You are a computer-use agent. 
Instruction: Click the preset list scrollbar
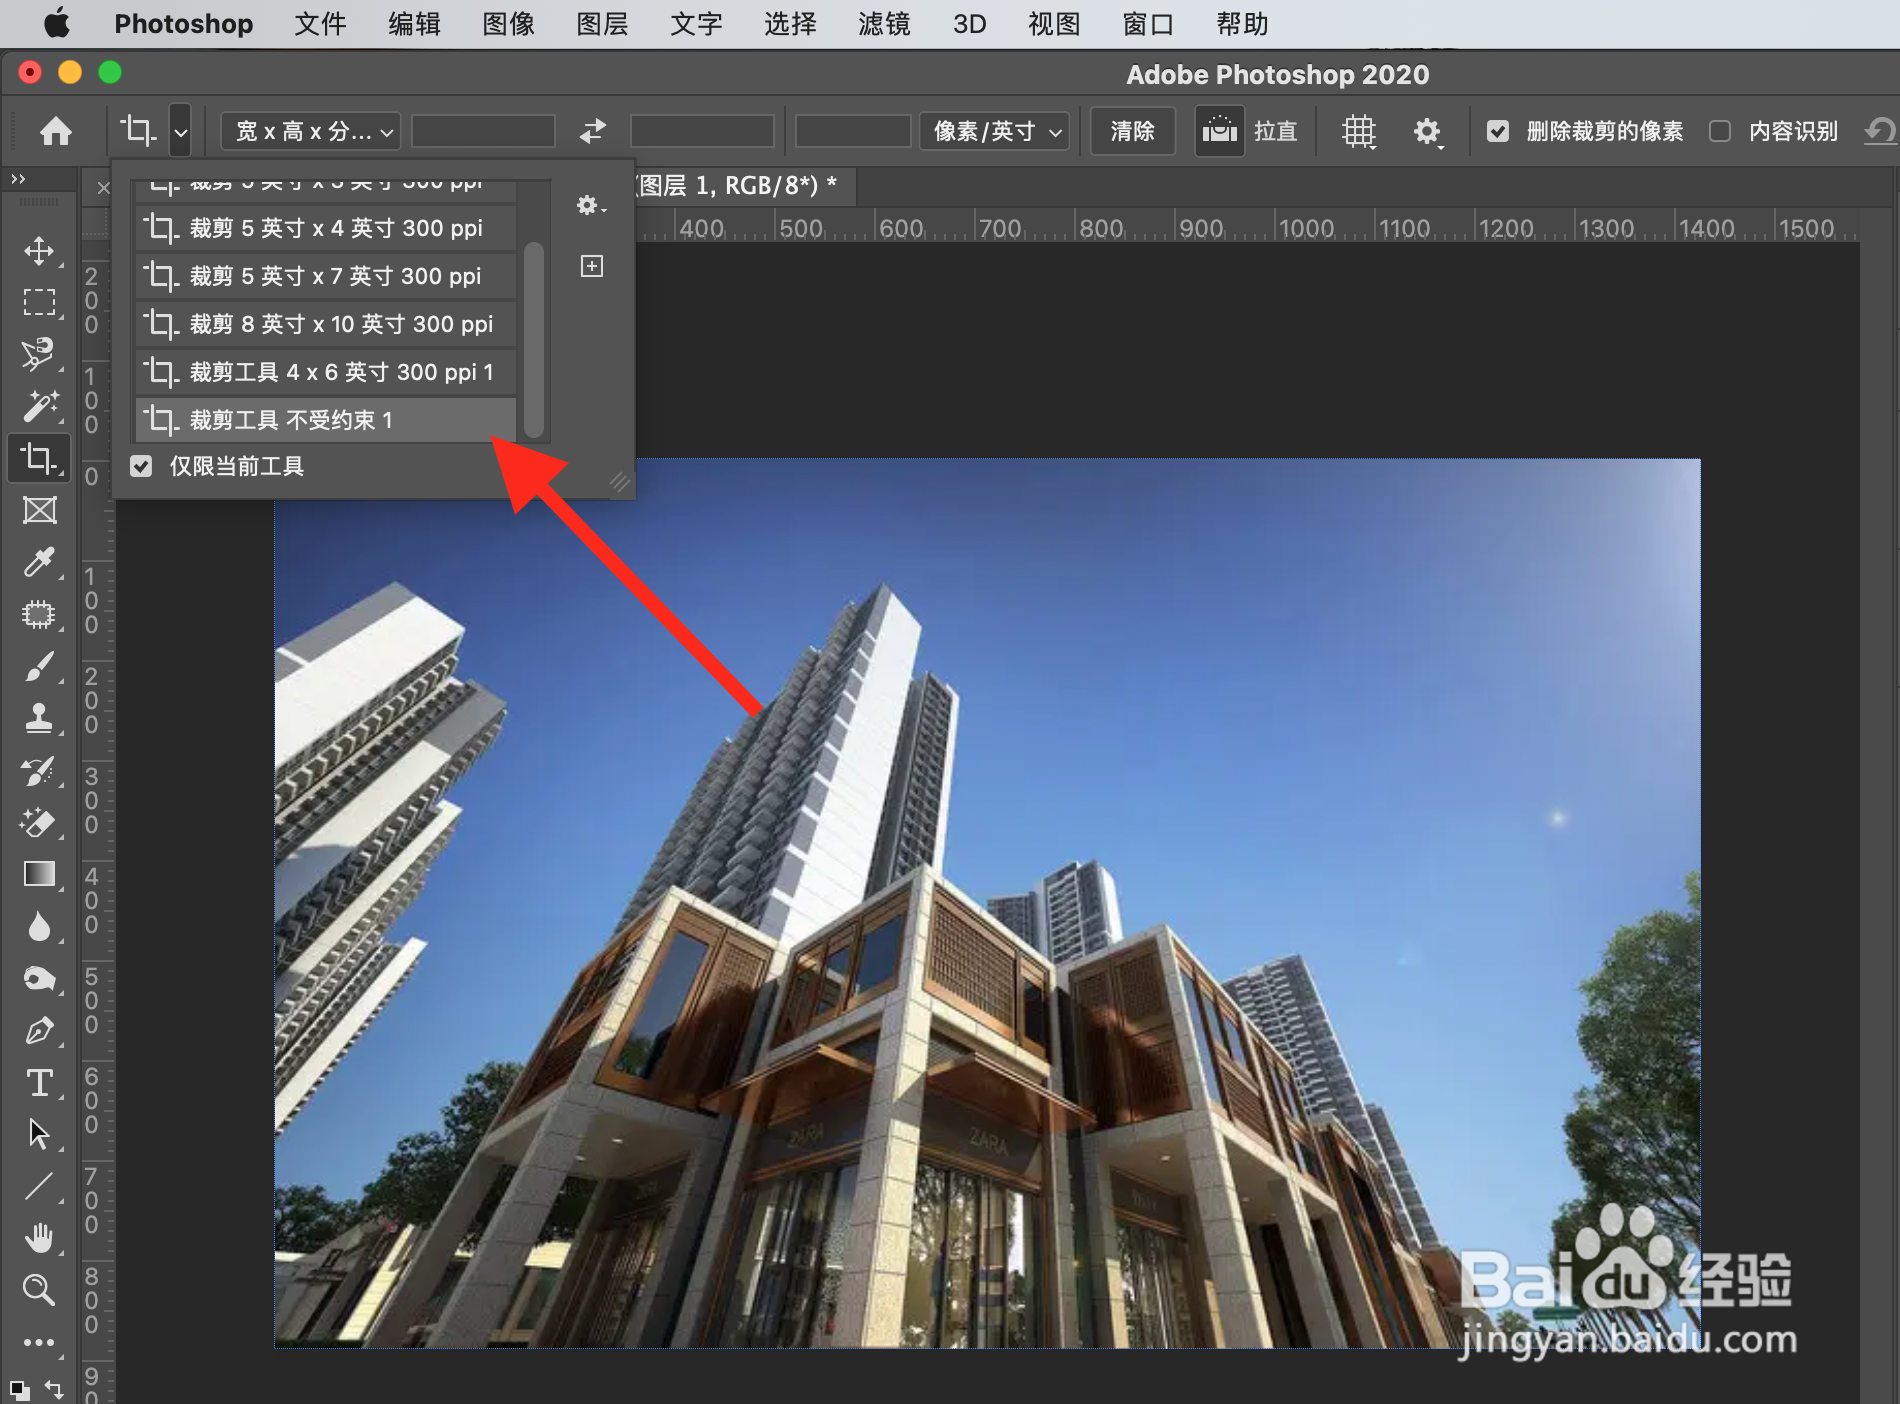[534, 340]
